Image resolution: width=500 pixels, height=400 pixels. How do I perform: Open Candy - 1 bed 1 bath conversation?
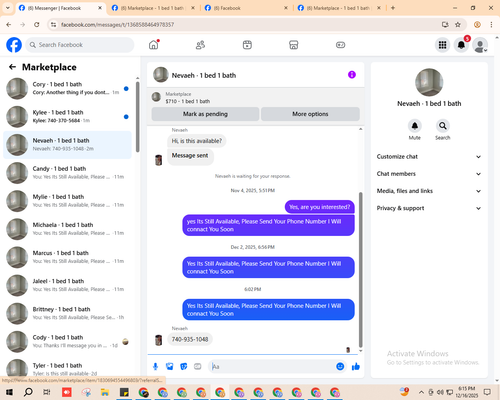(68, 173)
